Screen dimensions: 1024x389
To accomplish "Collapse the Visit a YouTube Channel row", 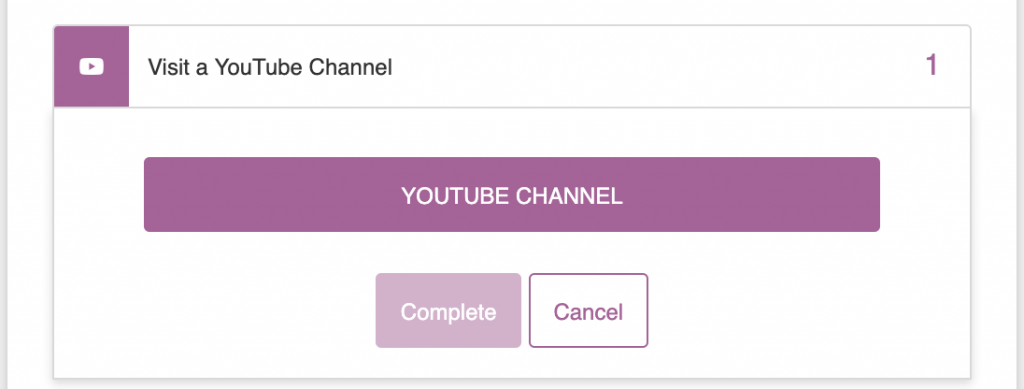I will point(511,67).
